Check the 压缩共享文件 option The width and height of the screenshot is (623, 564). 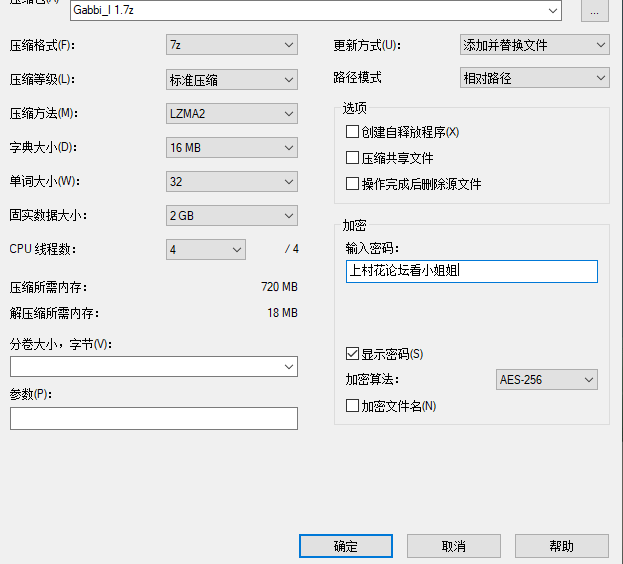tap(352, 158)
